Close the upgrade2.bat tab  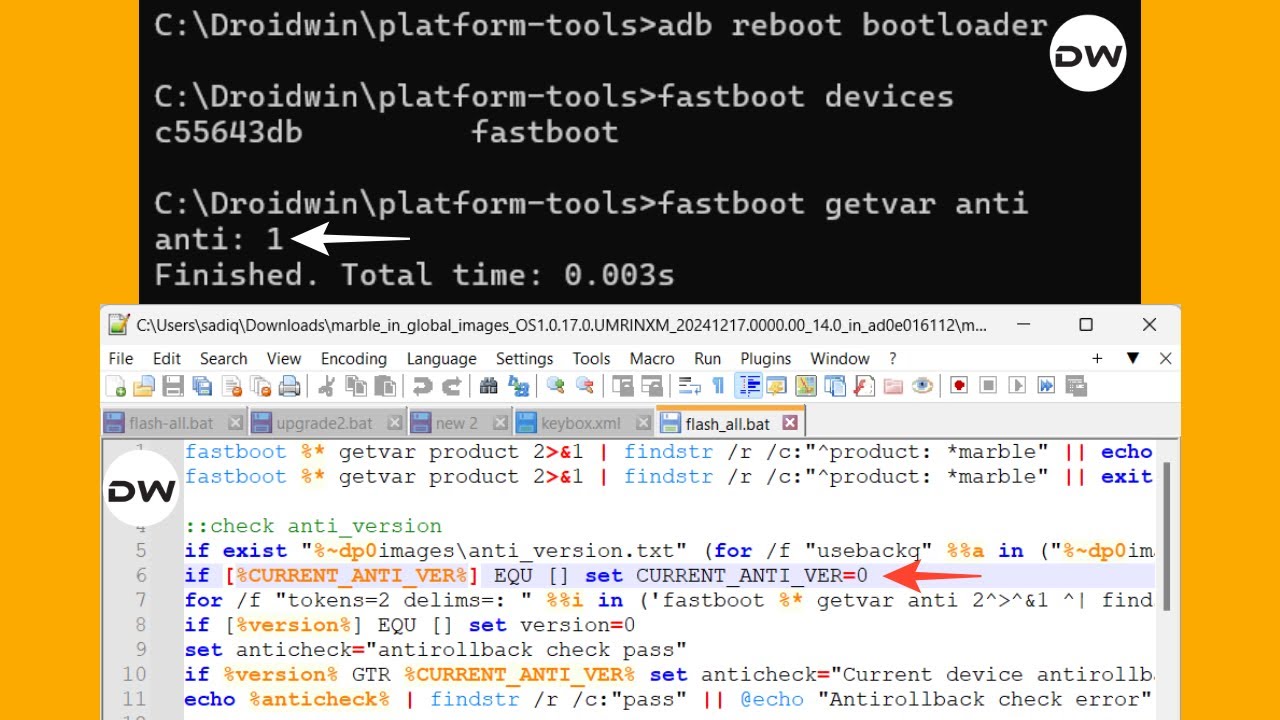394,423
